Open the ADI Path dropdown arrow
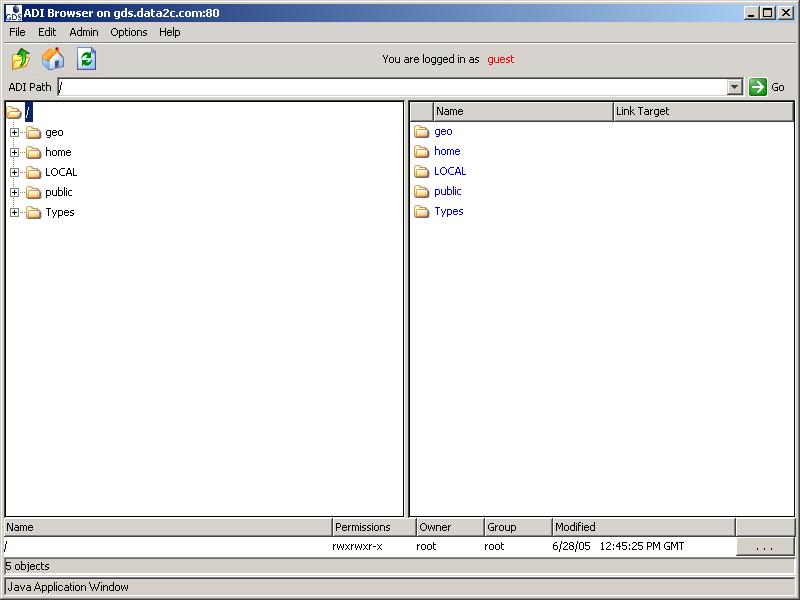 pyautogui.click(x=735, y=87)
